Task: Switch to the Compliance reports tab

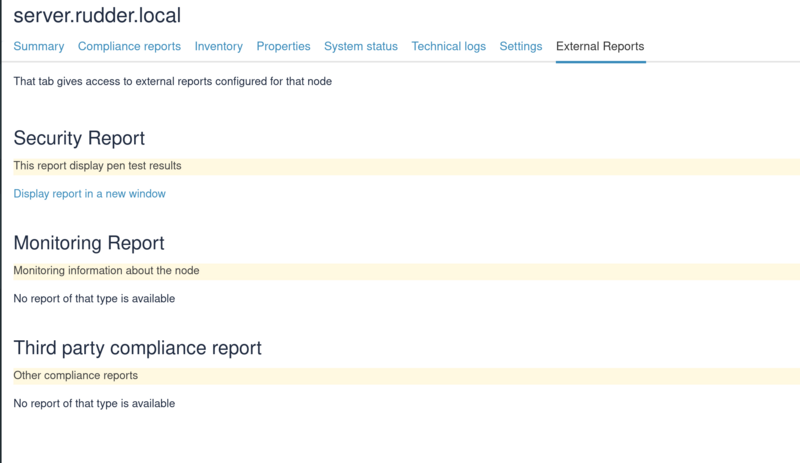Action: point(129,46)
